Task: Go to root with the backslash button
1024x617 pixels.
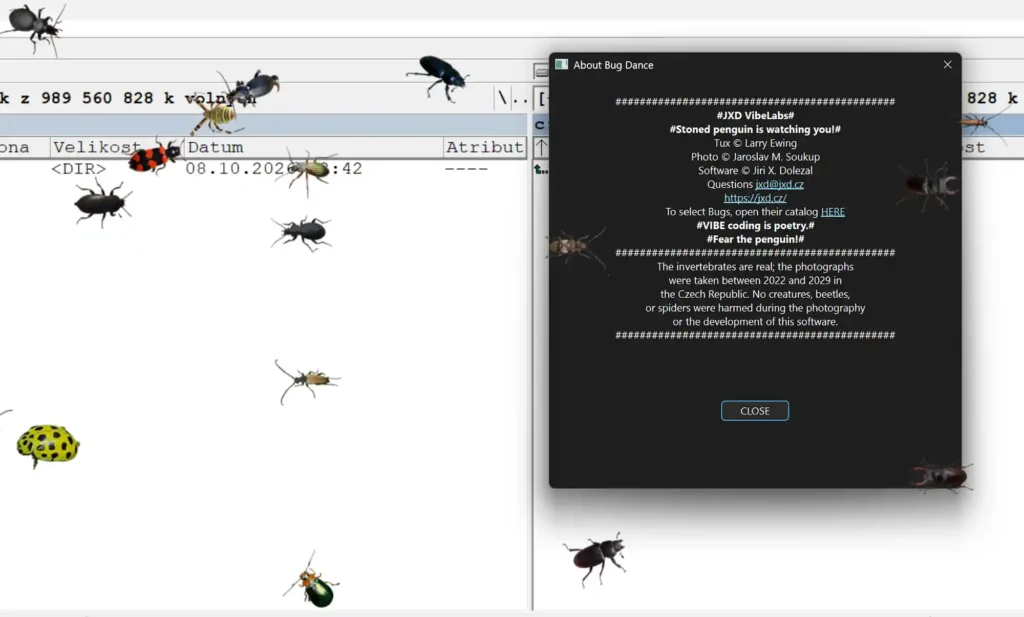Action: [502, 98]
